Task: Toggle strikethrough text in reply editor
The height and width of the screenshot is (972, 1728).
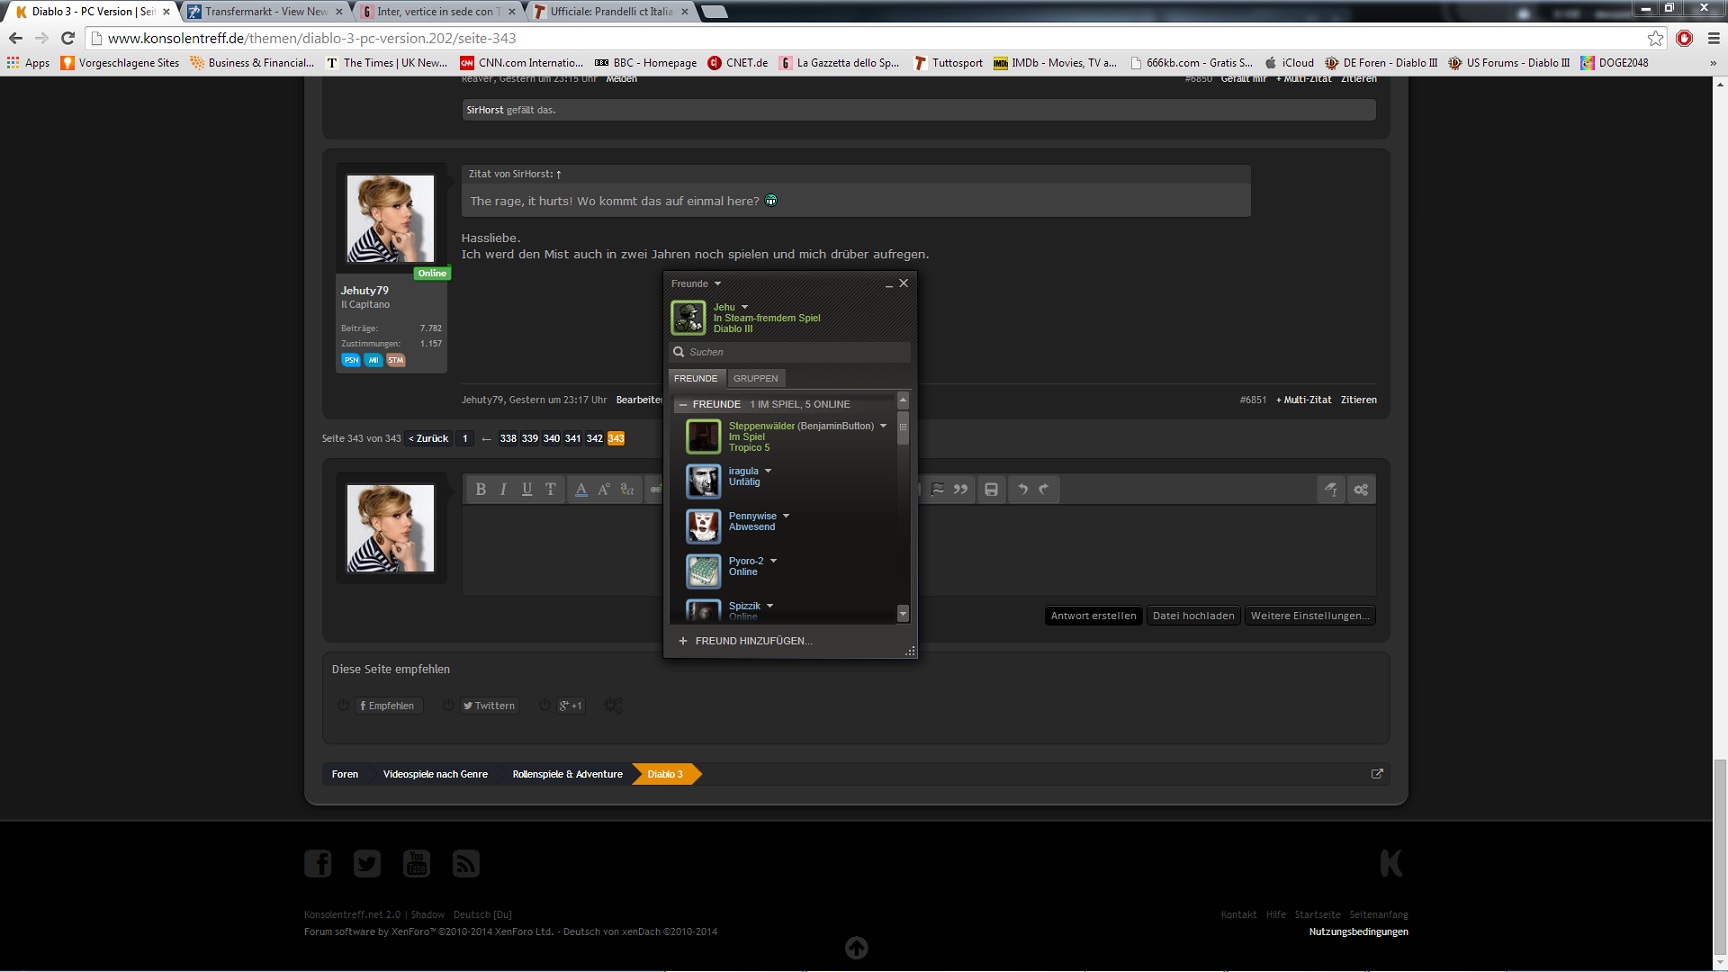Action: pyautogui.click(x=550, y=489)
